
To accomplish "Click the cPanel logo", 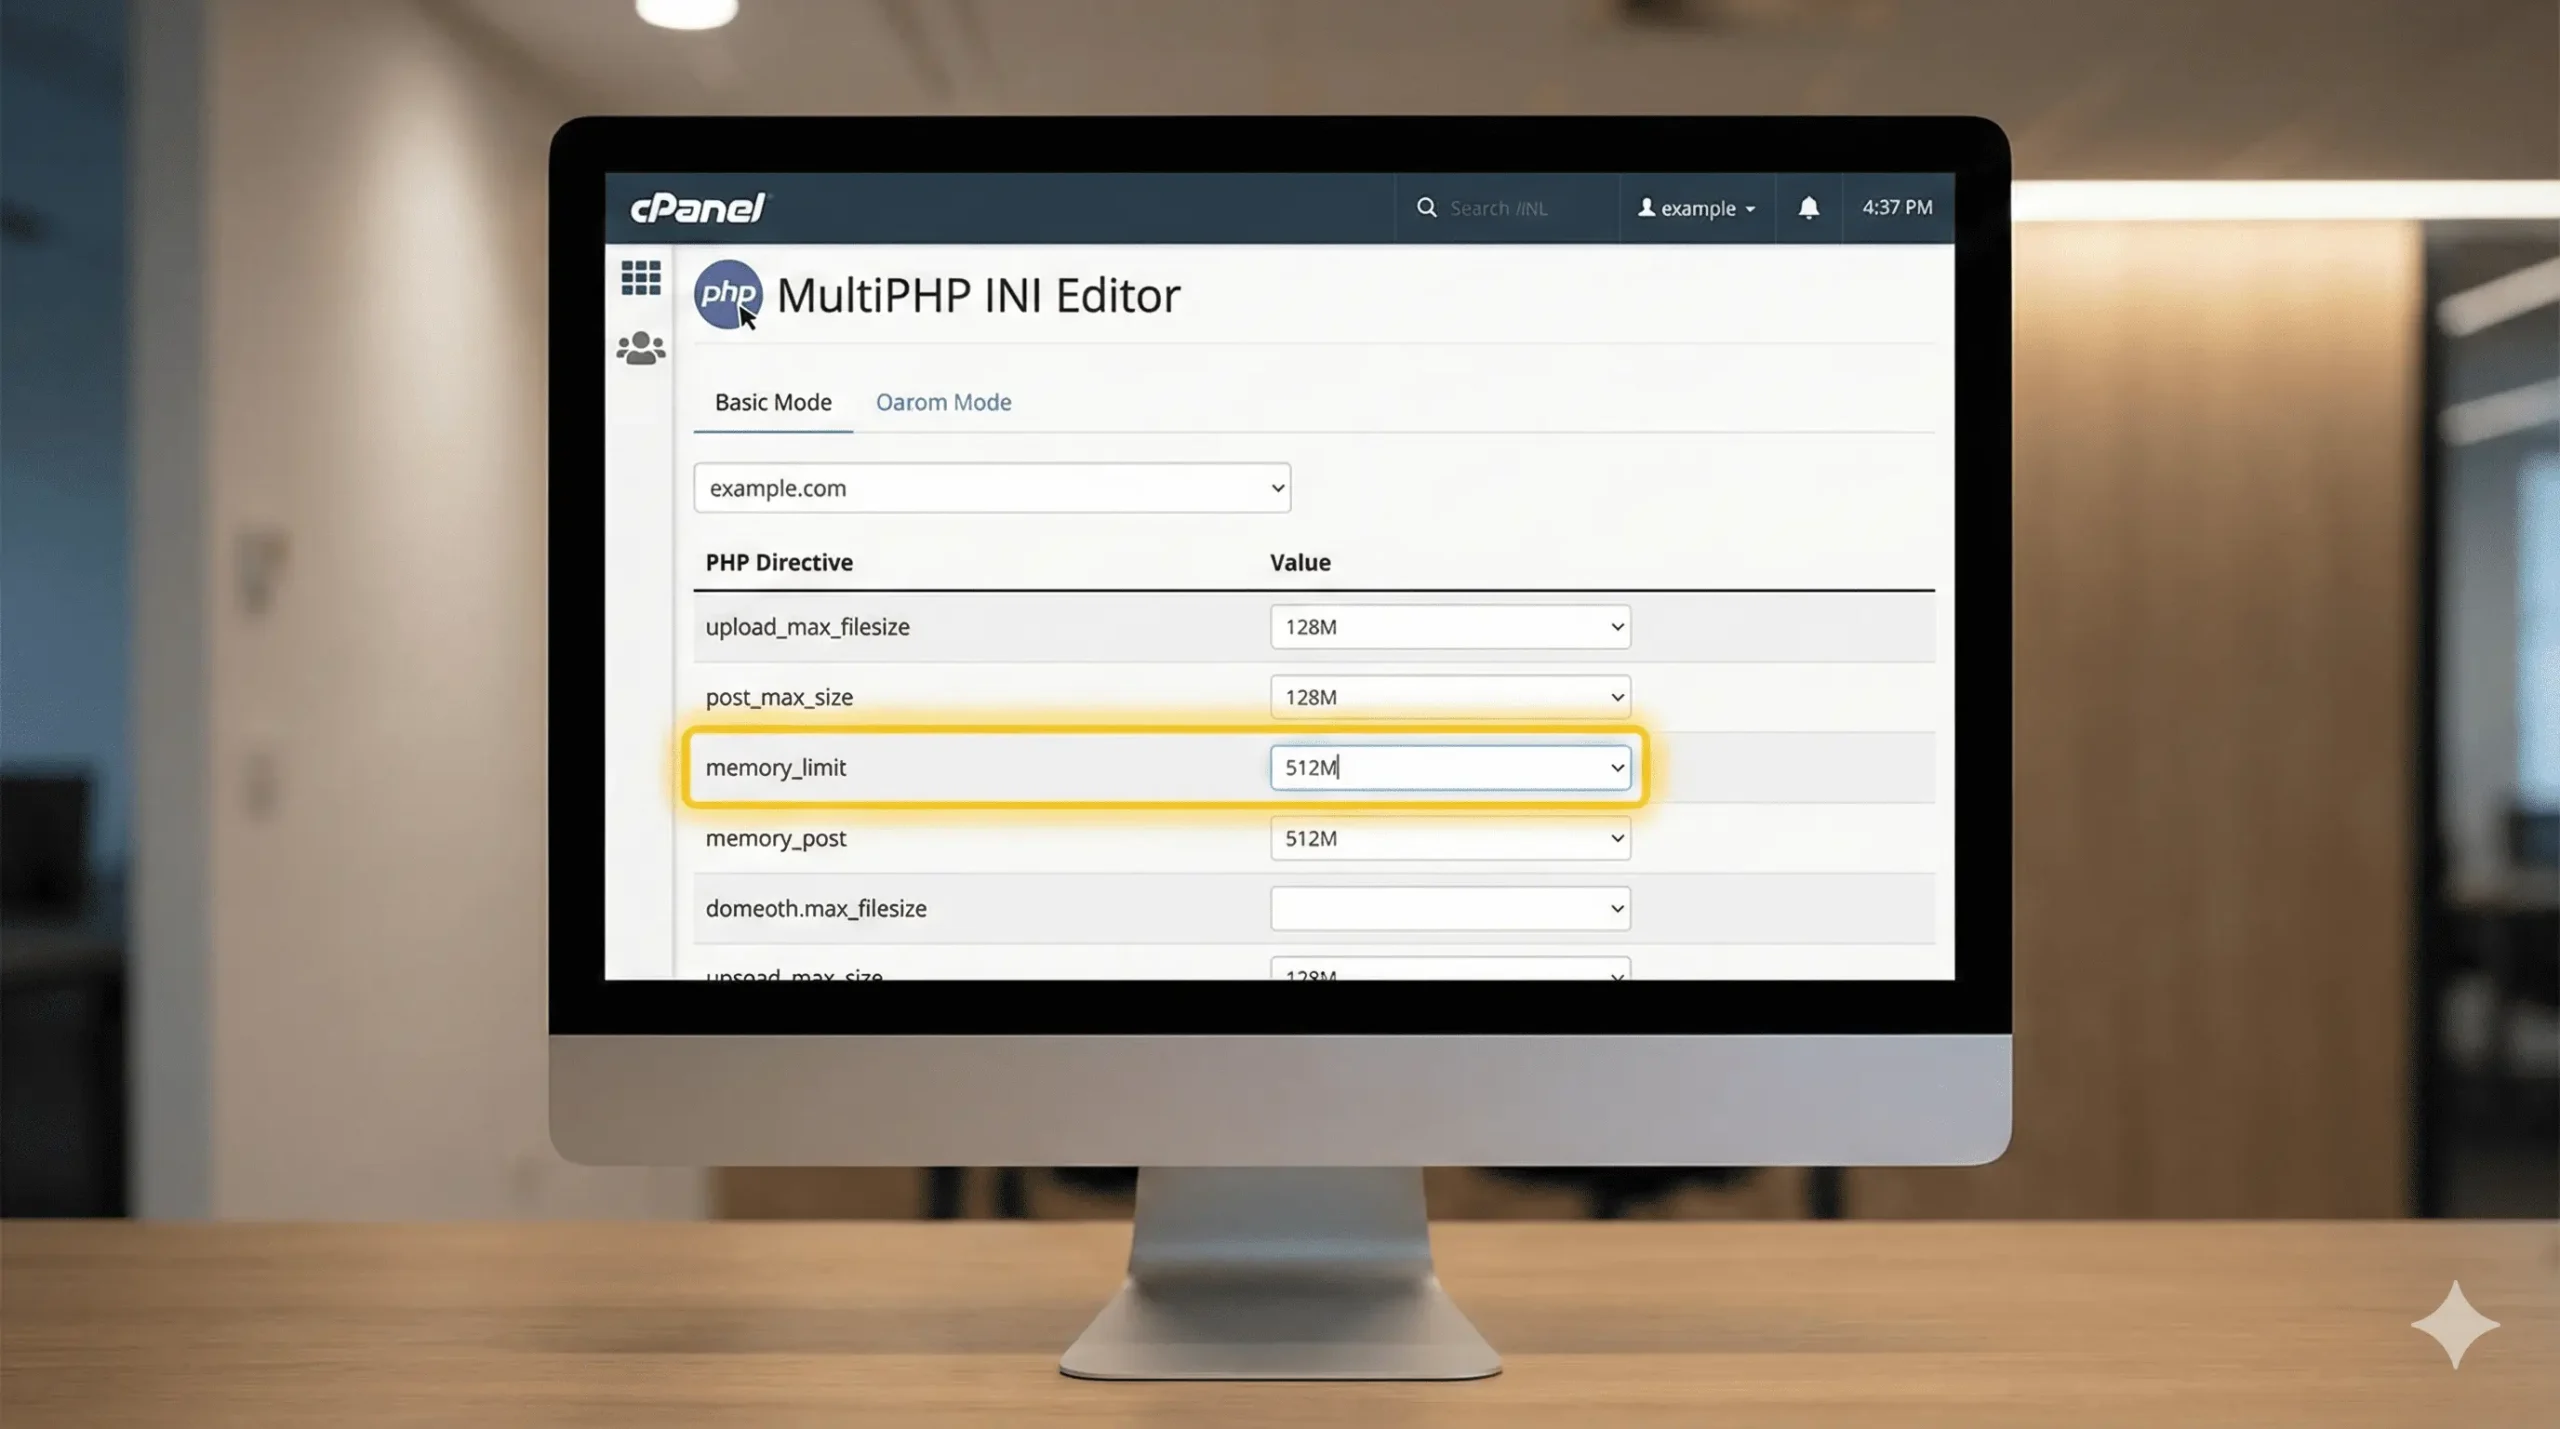I will coord(697,208).
